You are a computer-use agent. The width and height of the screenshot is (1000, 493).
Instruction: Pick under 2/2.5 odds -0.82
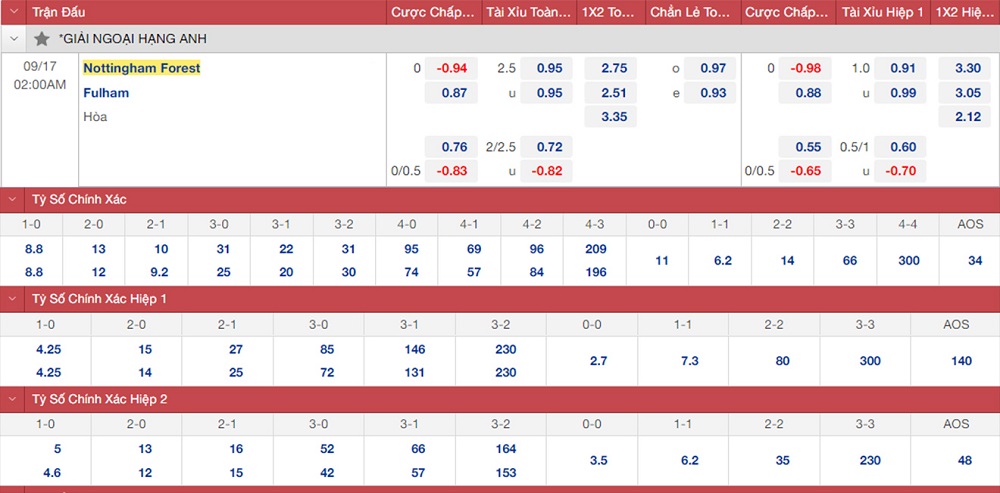[x=547, y=171]
